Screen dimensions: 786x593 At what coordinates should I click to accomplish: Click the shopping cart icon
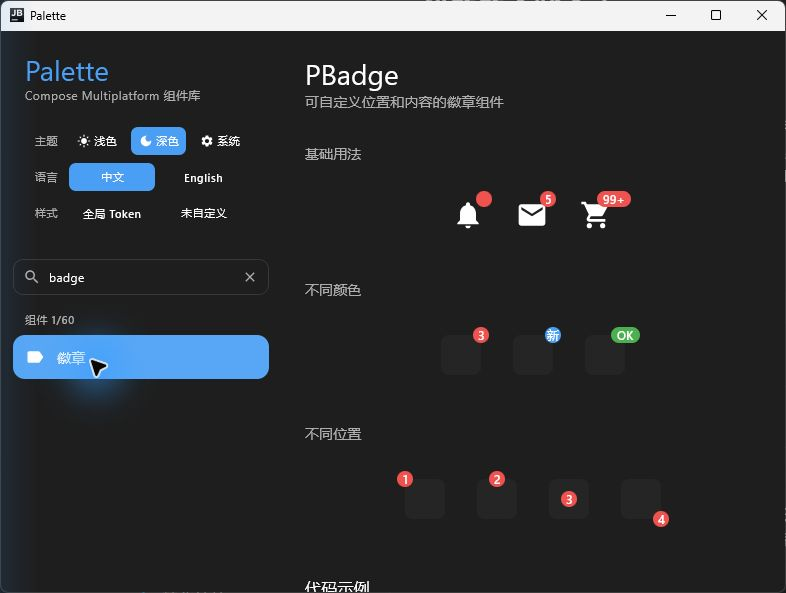[595, 215]
